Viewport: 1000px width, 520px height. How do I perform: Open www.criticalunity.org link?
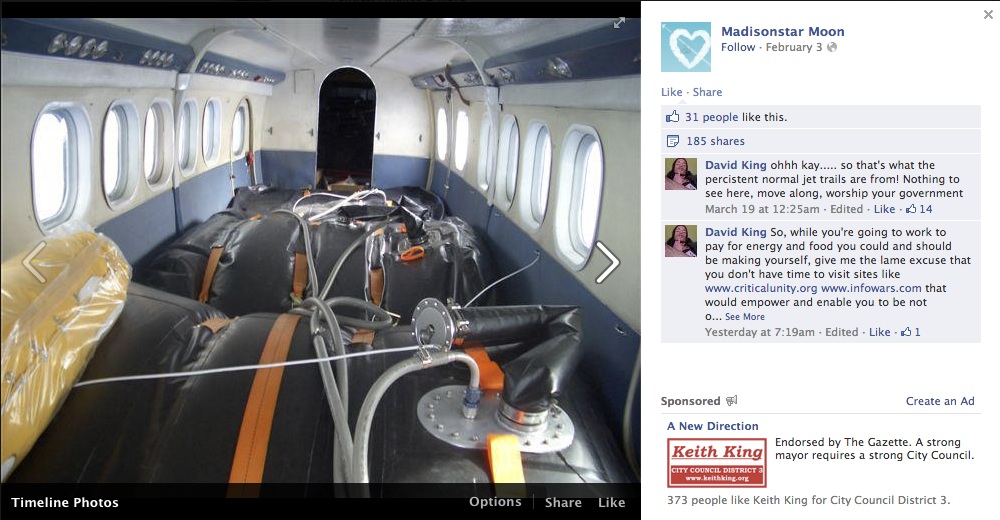pos(761,288)
